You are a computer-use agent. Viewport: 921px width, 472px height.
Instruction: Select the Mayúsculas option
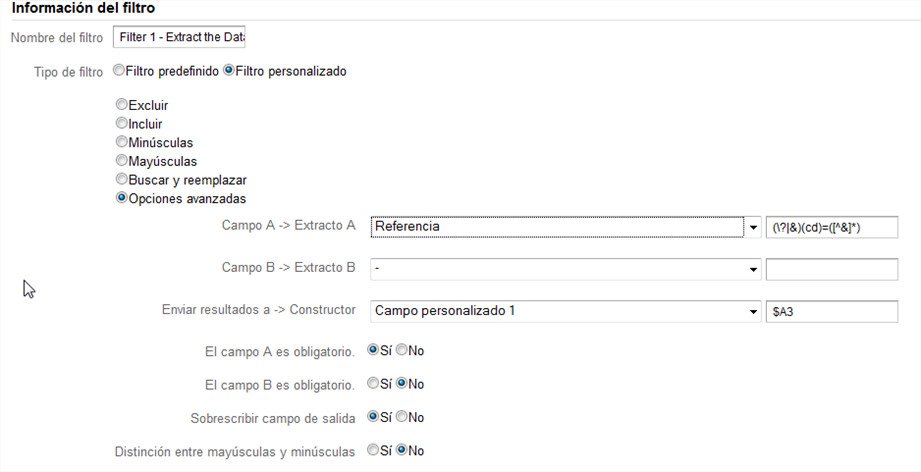tap(122, 160)
